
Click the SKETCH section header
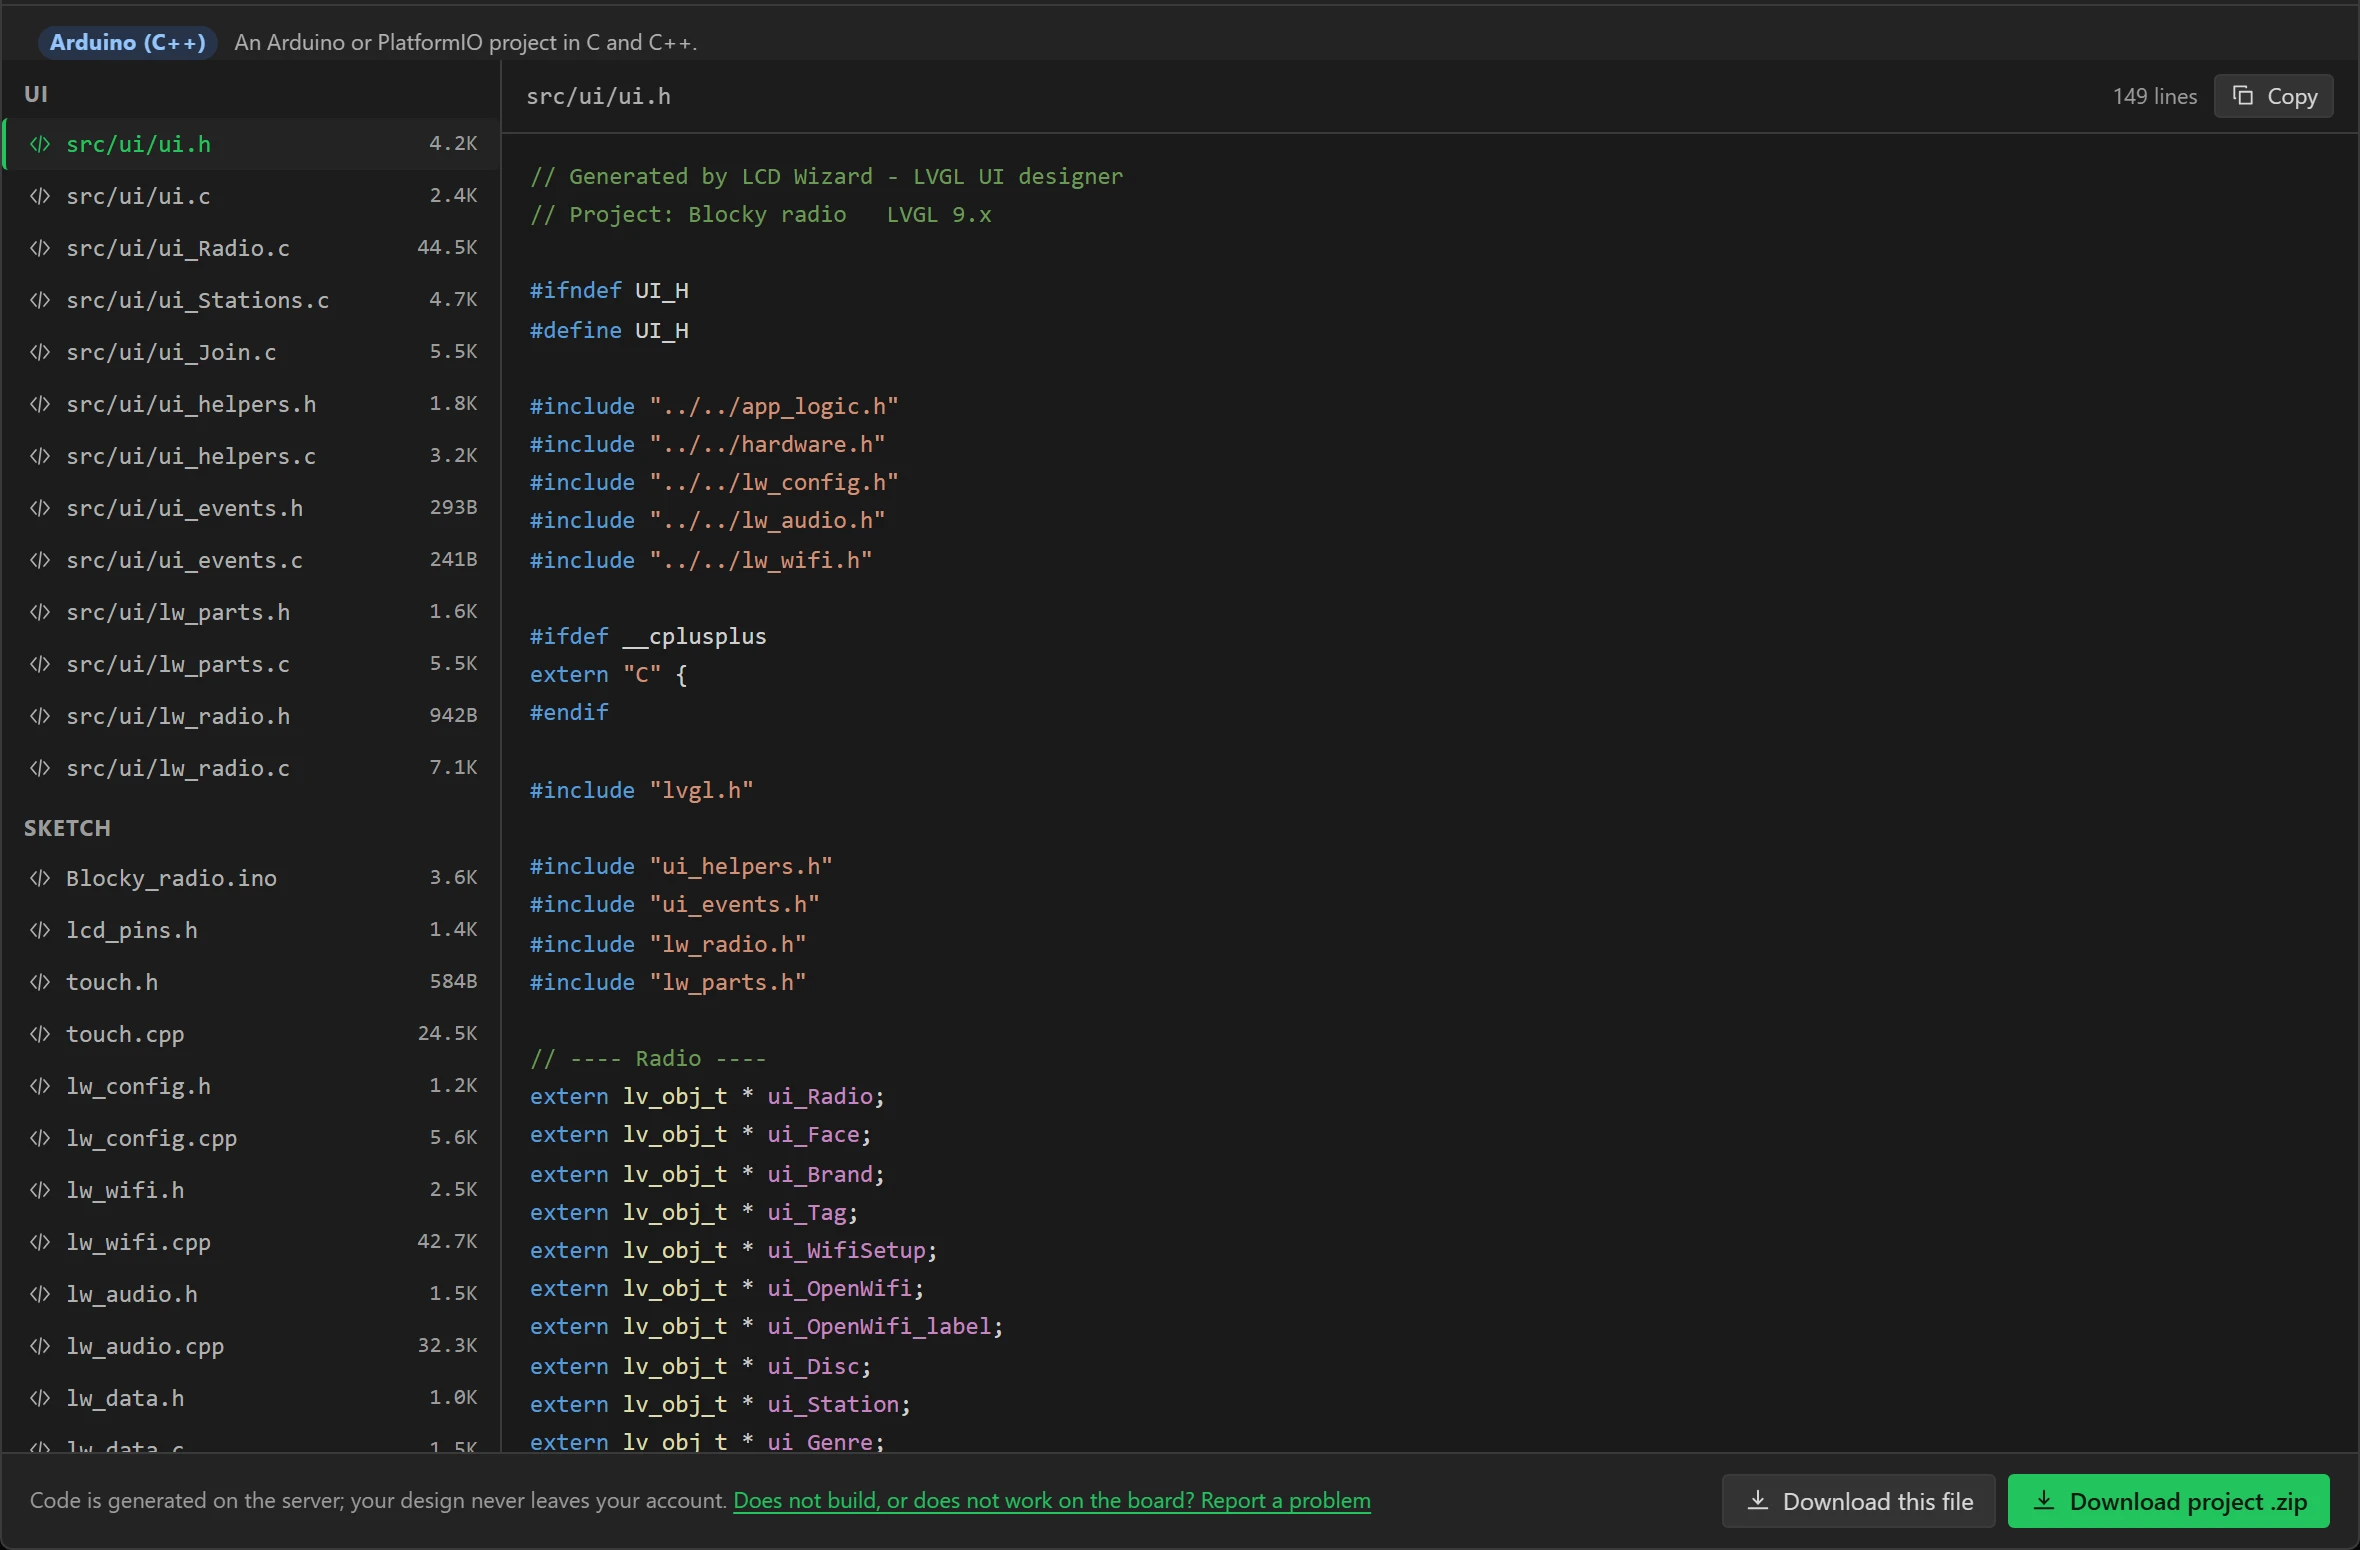[x=67, y=828]
